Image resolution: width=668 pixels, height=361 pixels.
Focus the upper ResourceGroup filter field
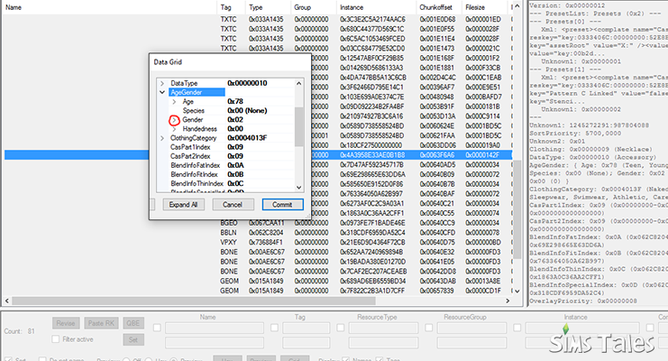click(472, 328)
